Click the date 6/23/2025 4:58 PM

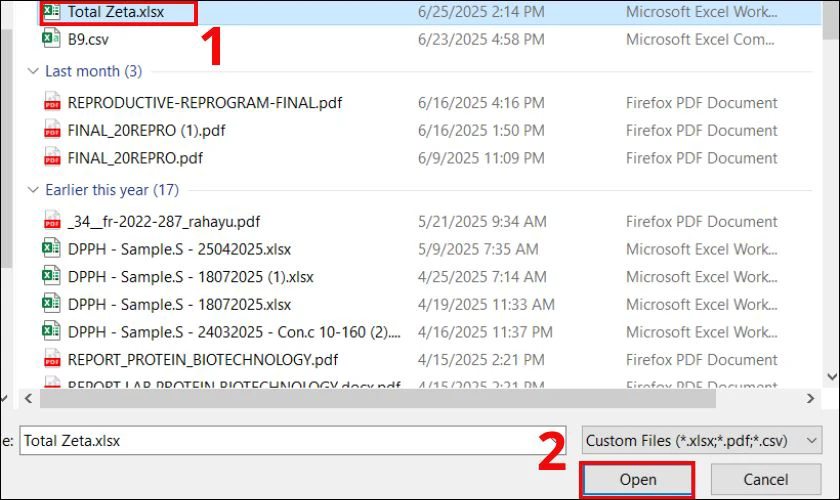pos(481,40)
